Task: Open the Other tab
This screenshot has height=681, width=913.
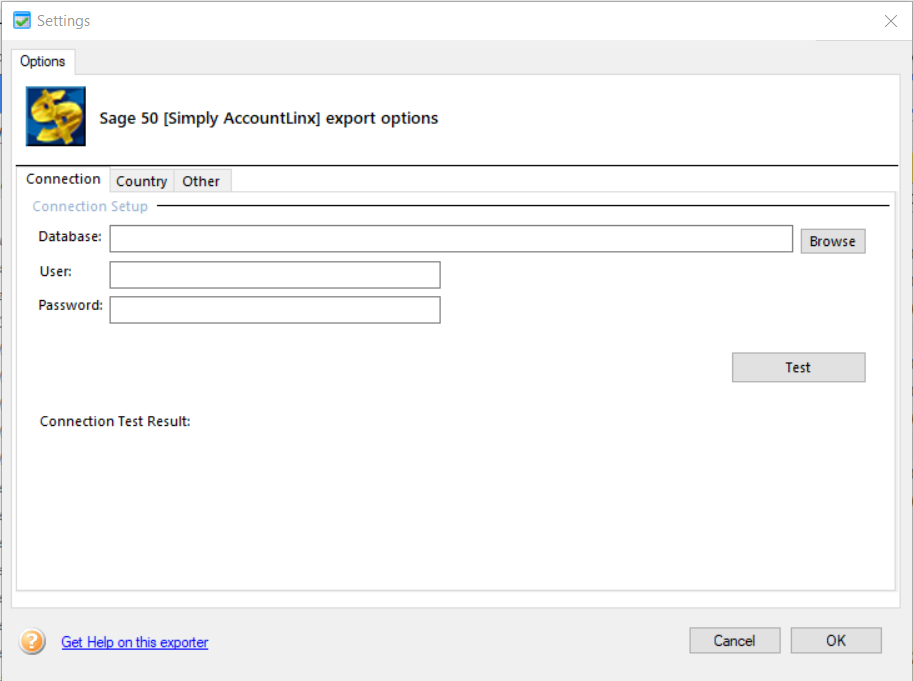Action: pyautogui.click(x=201, y=181)
